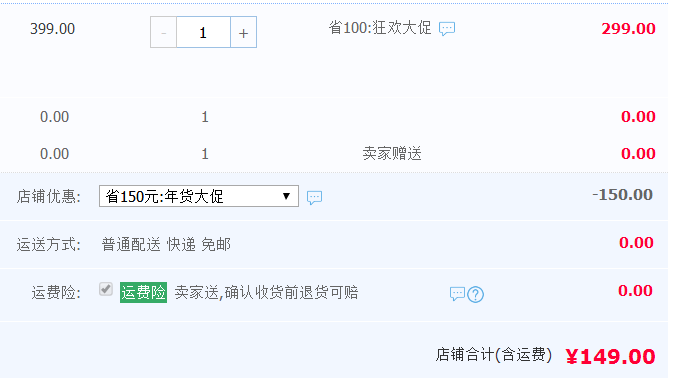Toggle the 运费险 checkbox
This screenshot has height=378, width=673.
click(106, 289)
